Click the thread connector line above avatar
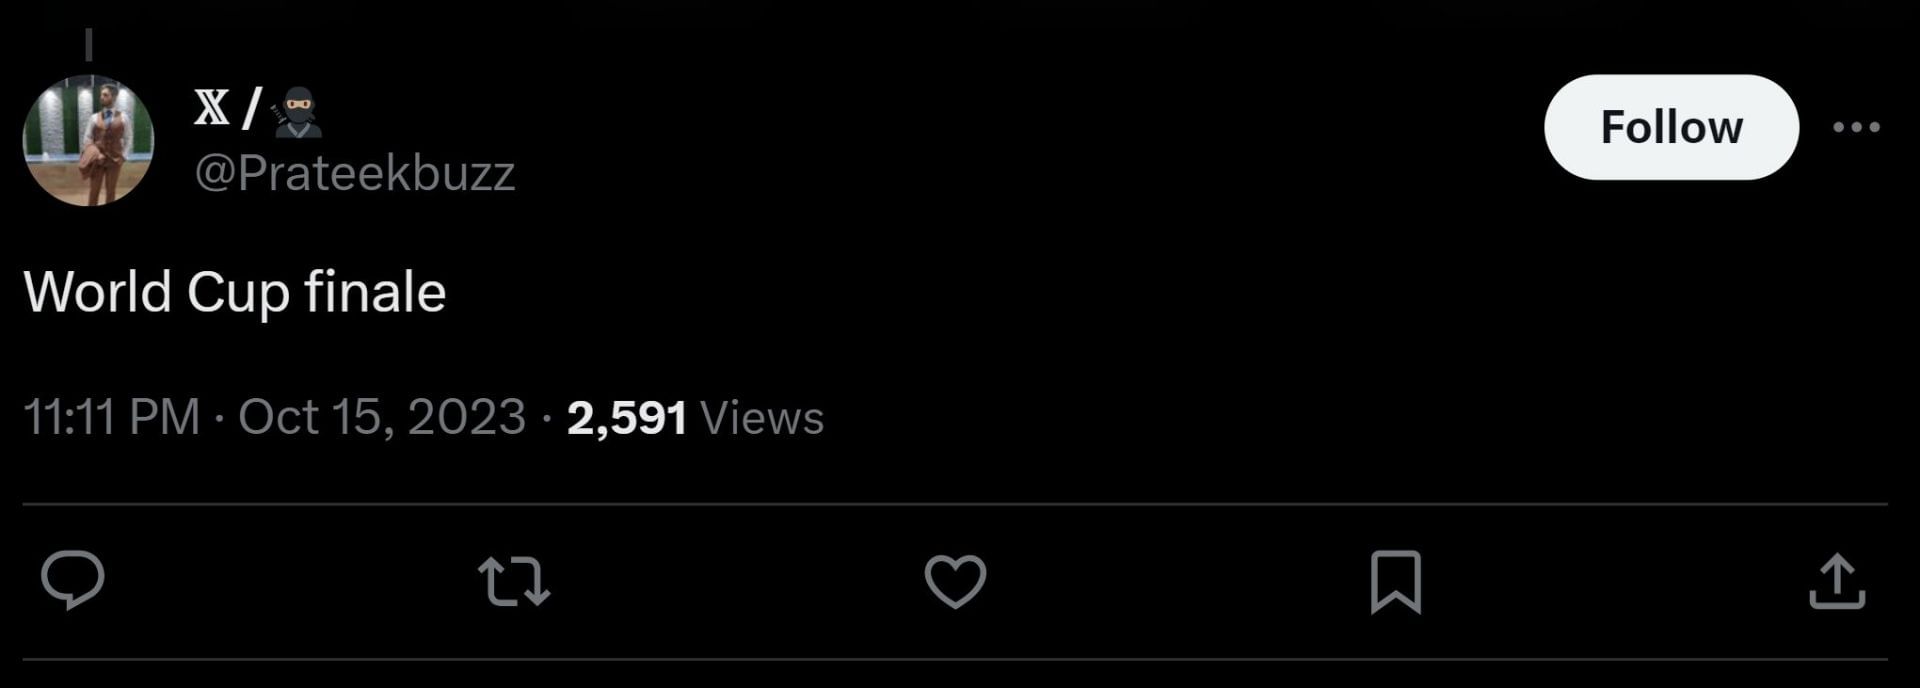The height and width of the screenshot is (688, 1920). pos(88,44)
